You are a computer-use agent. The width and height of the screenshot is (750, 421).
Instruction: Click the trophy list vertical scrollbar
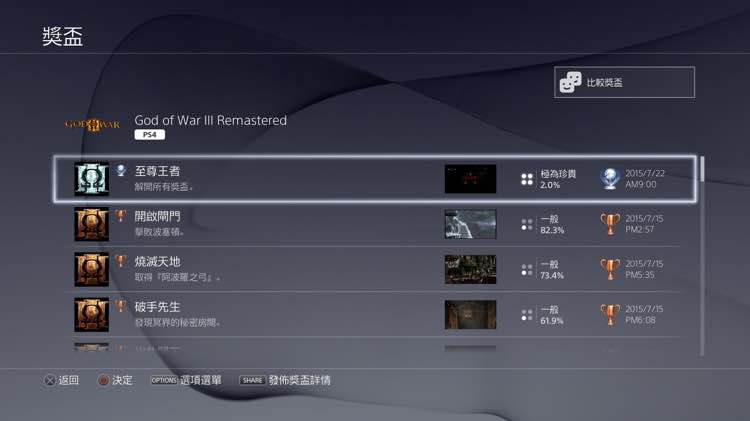702,256
